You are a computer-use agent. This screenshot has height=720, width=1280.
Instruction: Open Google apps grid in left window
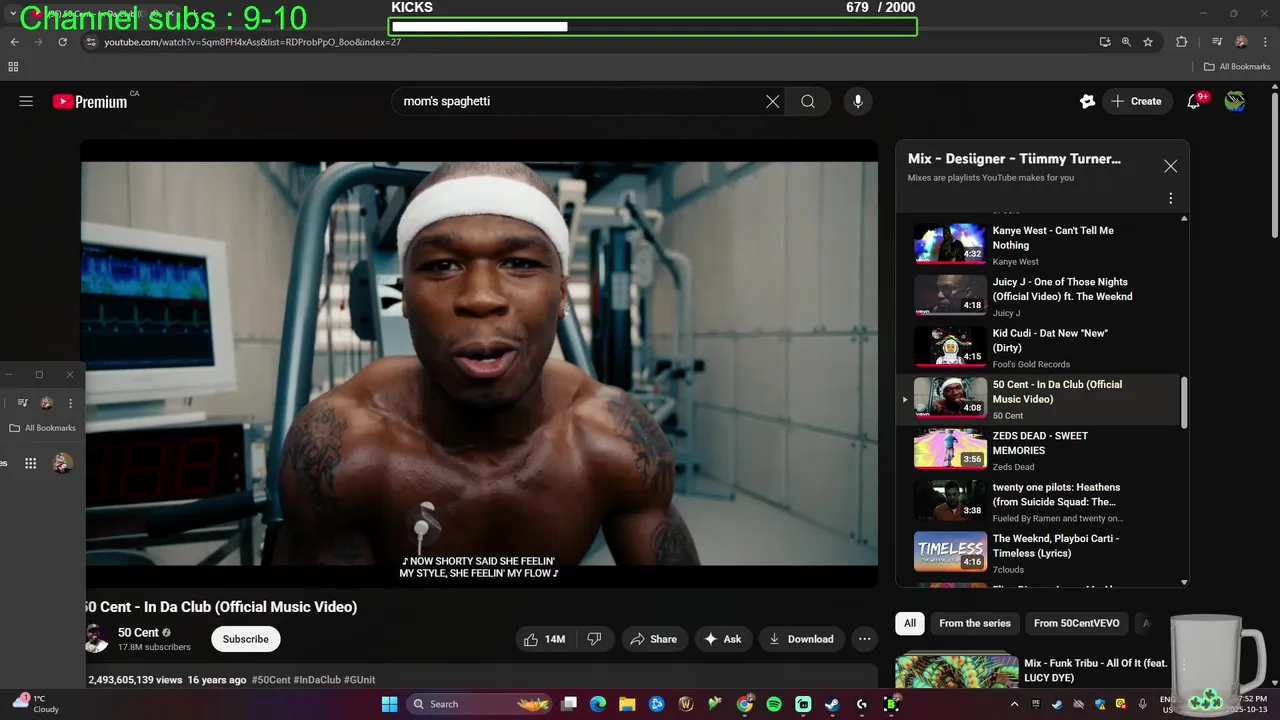[x=31, y=463]
